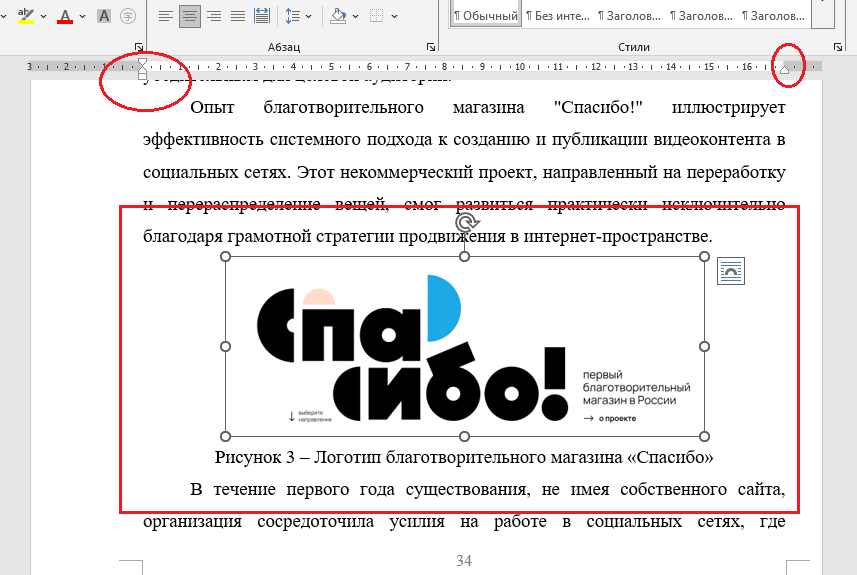Apply distributed alignment
Viewport: 857px width, 575px height.
coord(262,16)
